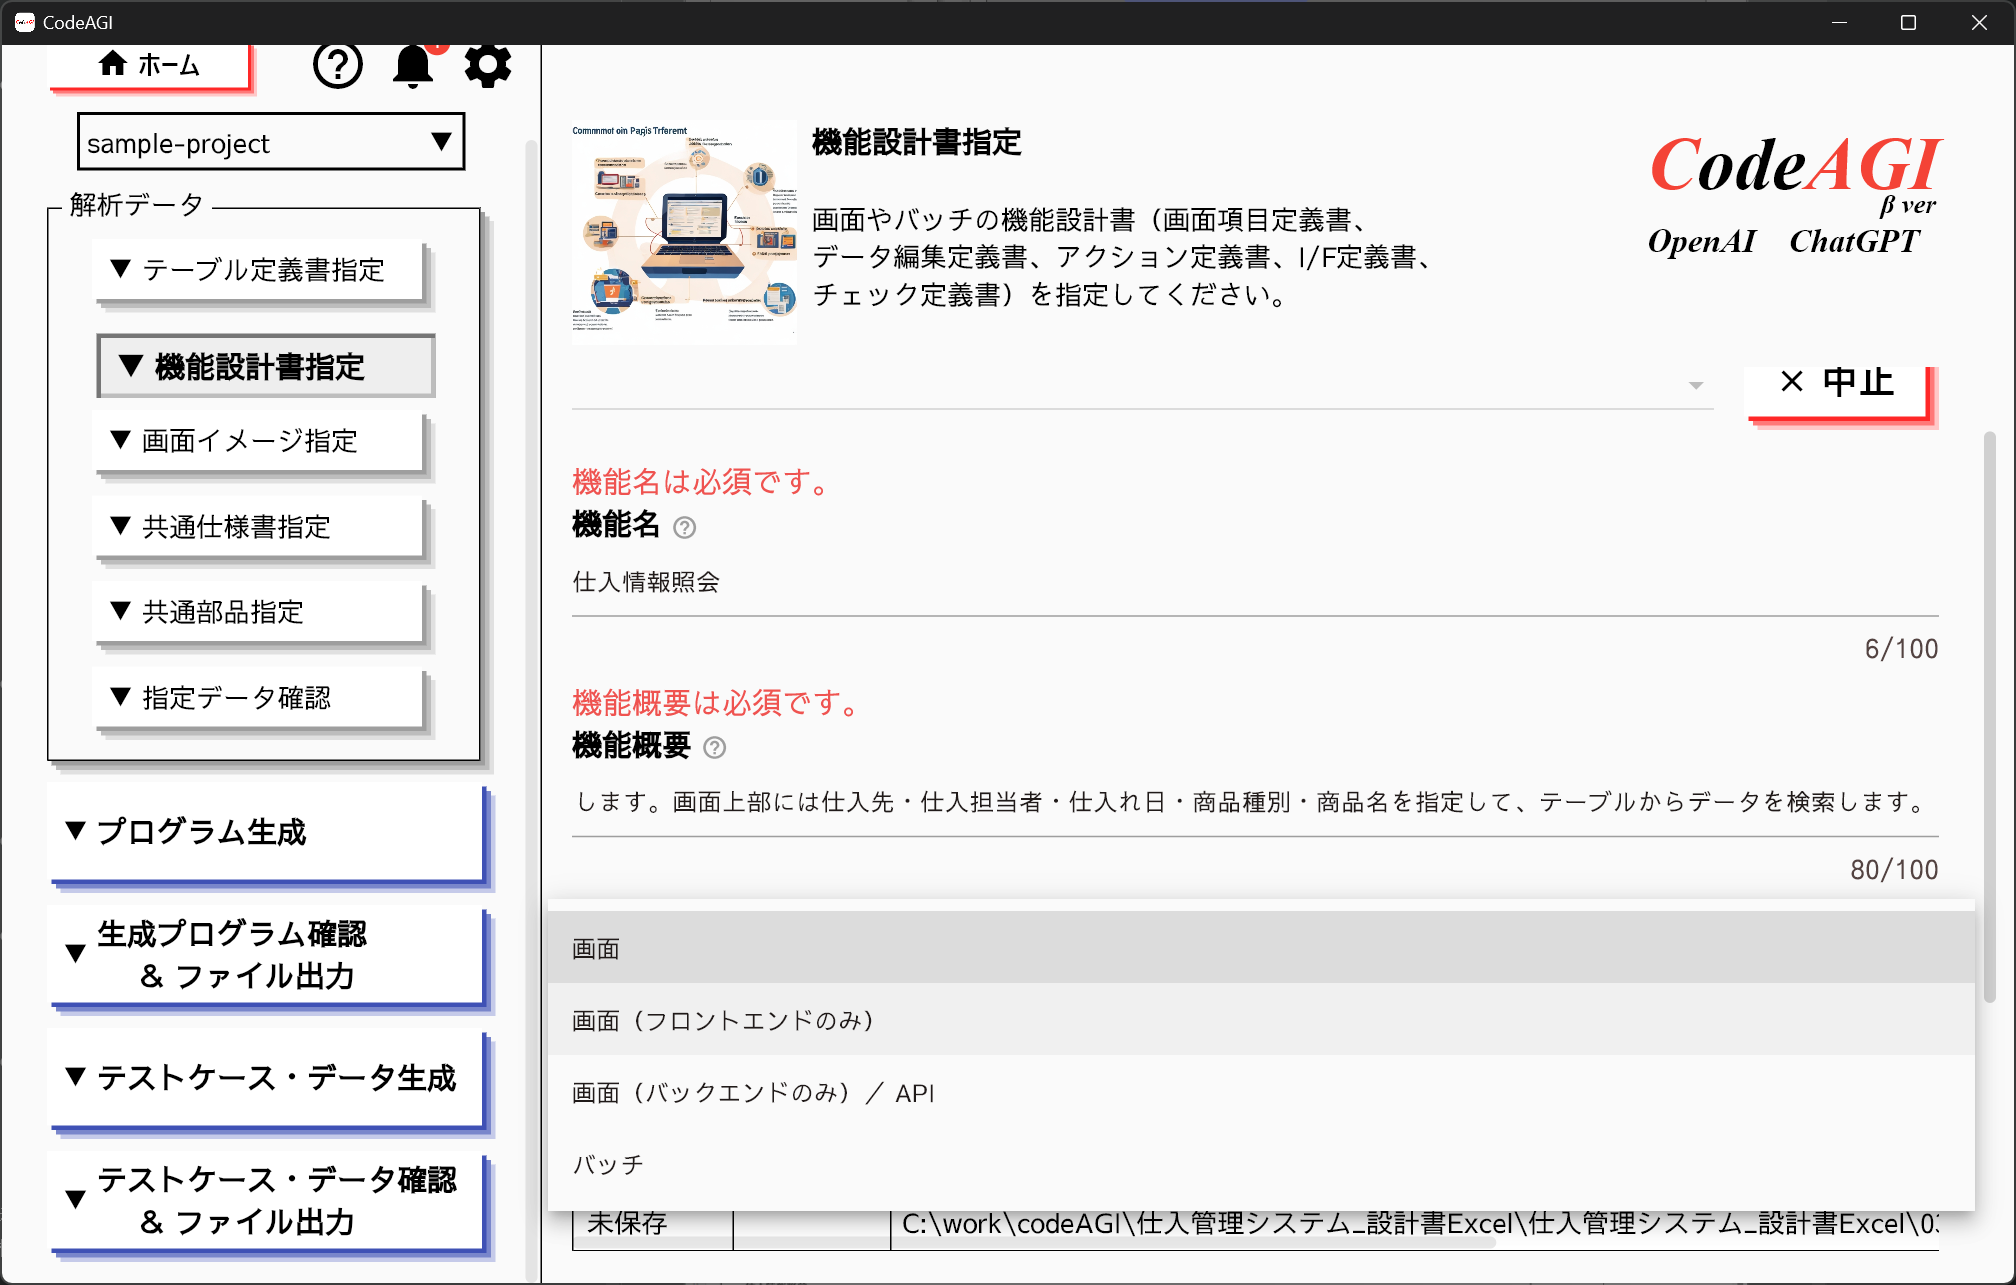Open the sample-project dropdown
This screenshot has height=1285, width=2016.
coord(270,143)
